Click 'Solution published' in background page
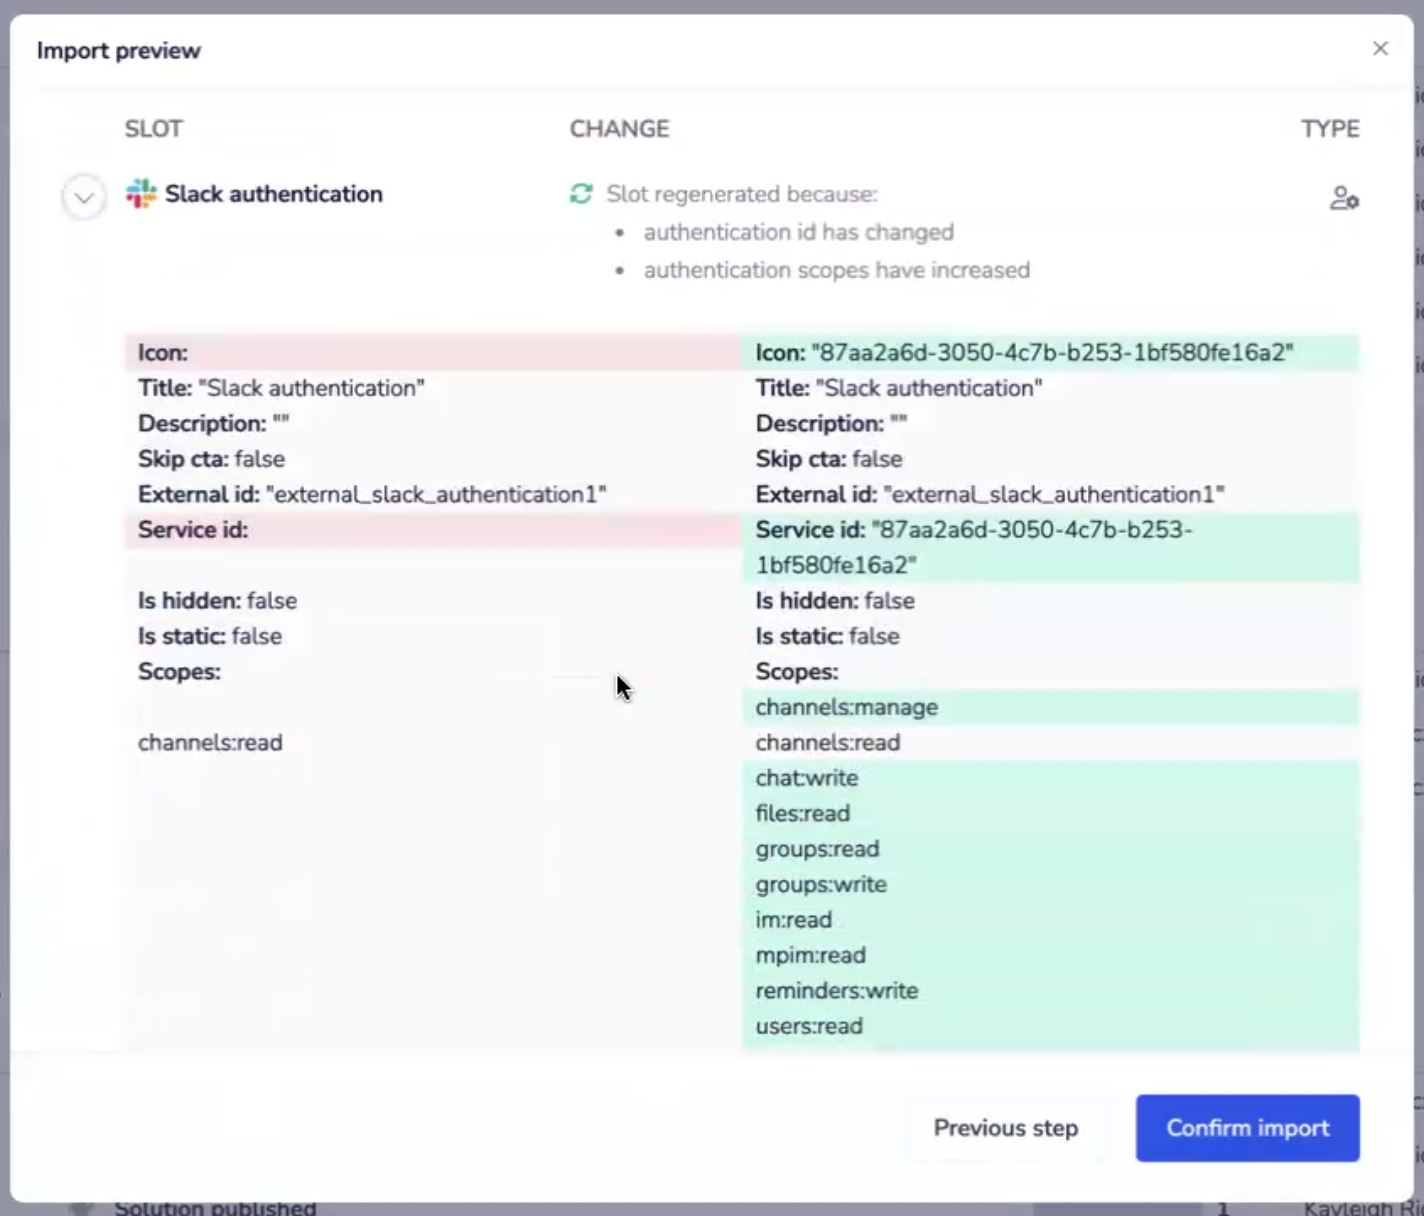The height and width of the screenshot is (1216, 1424). [x=215, y=1208]
